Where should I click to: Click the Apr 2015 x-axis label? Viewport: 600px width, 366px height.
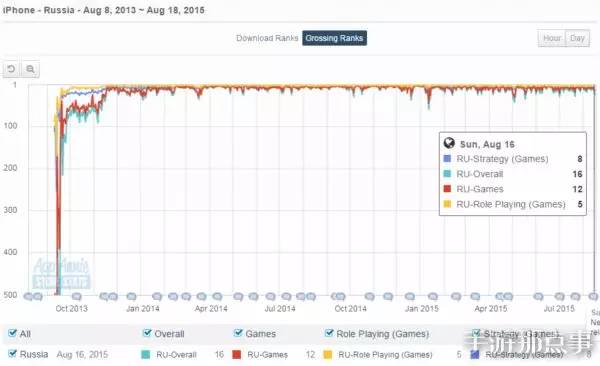pyautogui.click(x=491, y=309)
